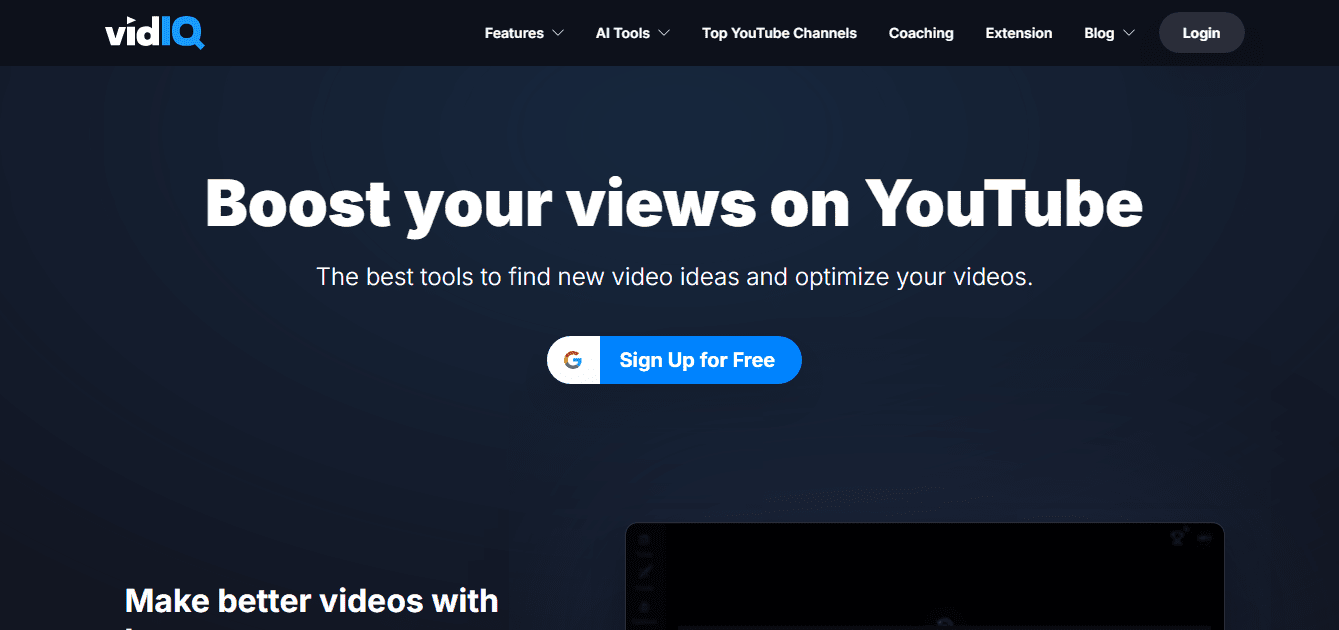Viewport: 1339px width, 630px height.
Task: Click the dashboard preview image
Action: 925,580
